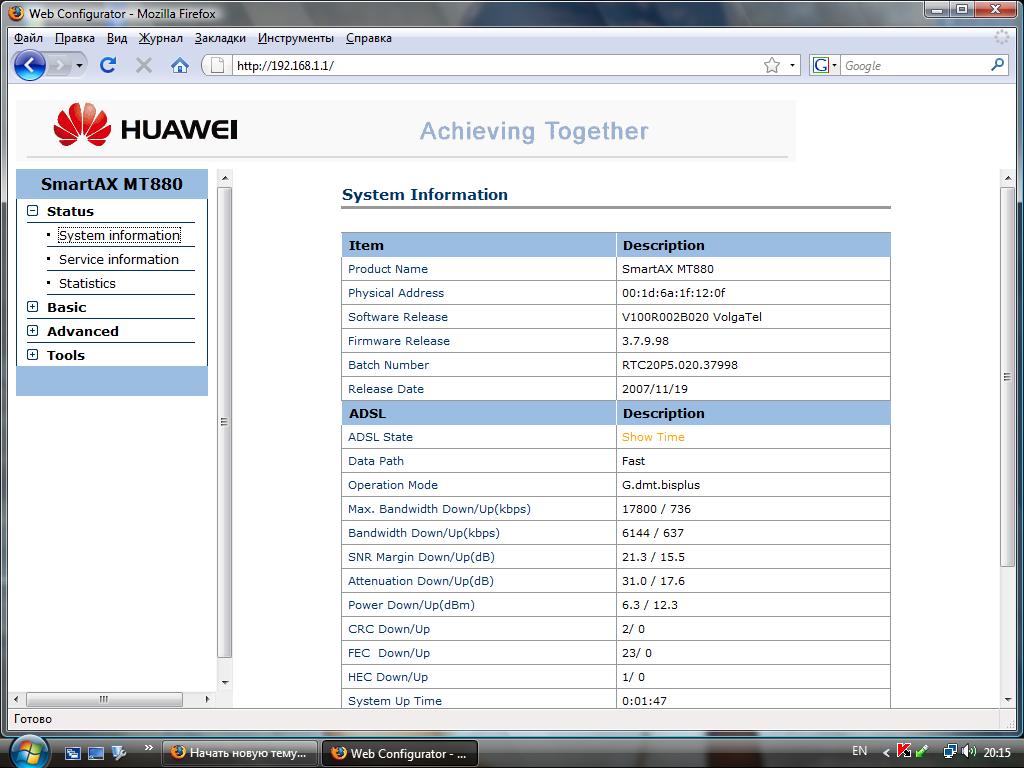Open Kaspersky from the system tray
The height and width of the screenshot is (768, 1024).
(x=904, y=752)
